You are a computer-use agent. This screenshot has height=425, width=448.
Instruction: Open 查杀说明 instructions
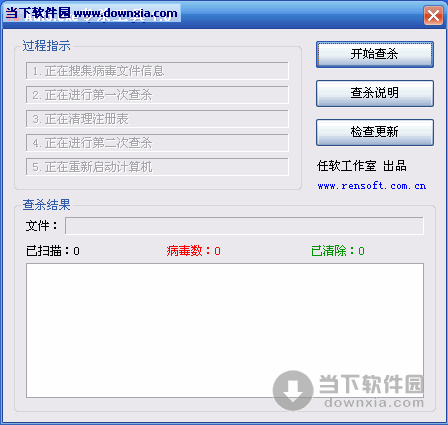pyautogui.click(x=375, y=93)
